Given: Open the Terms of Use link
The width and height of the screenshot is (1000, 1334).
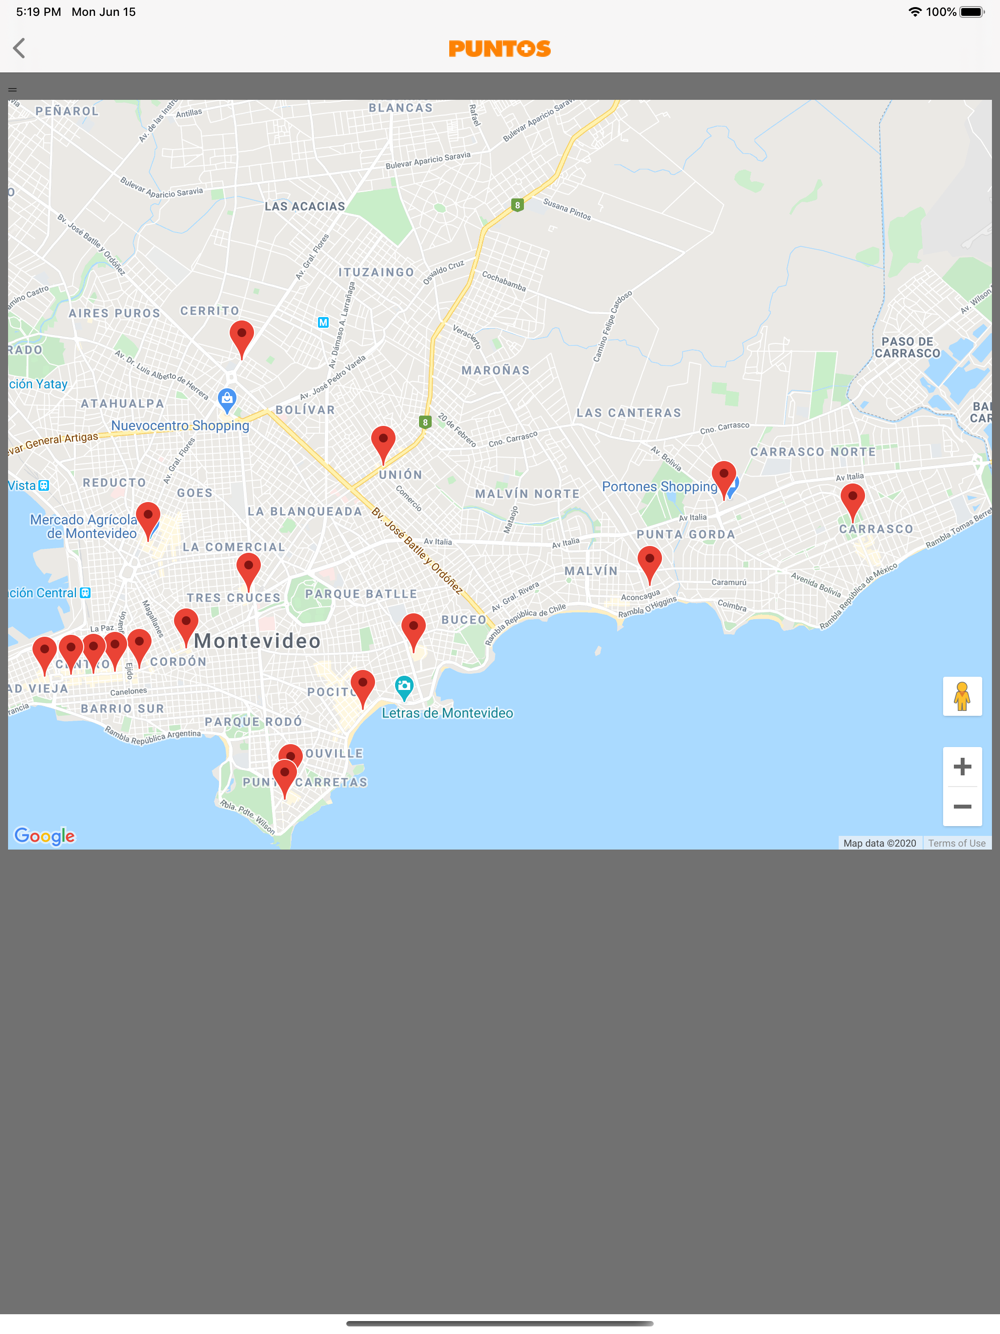Looking at the screenshot, I should tap(957, 843).
